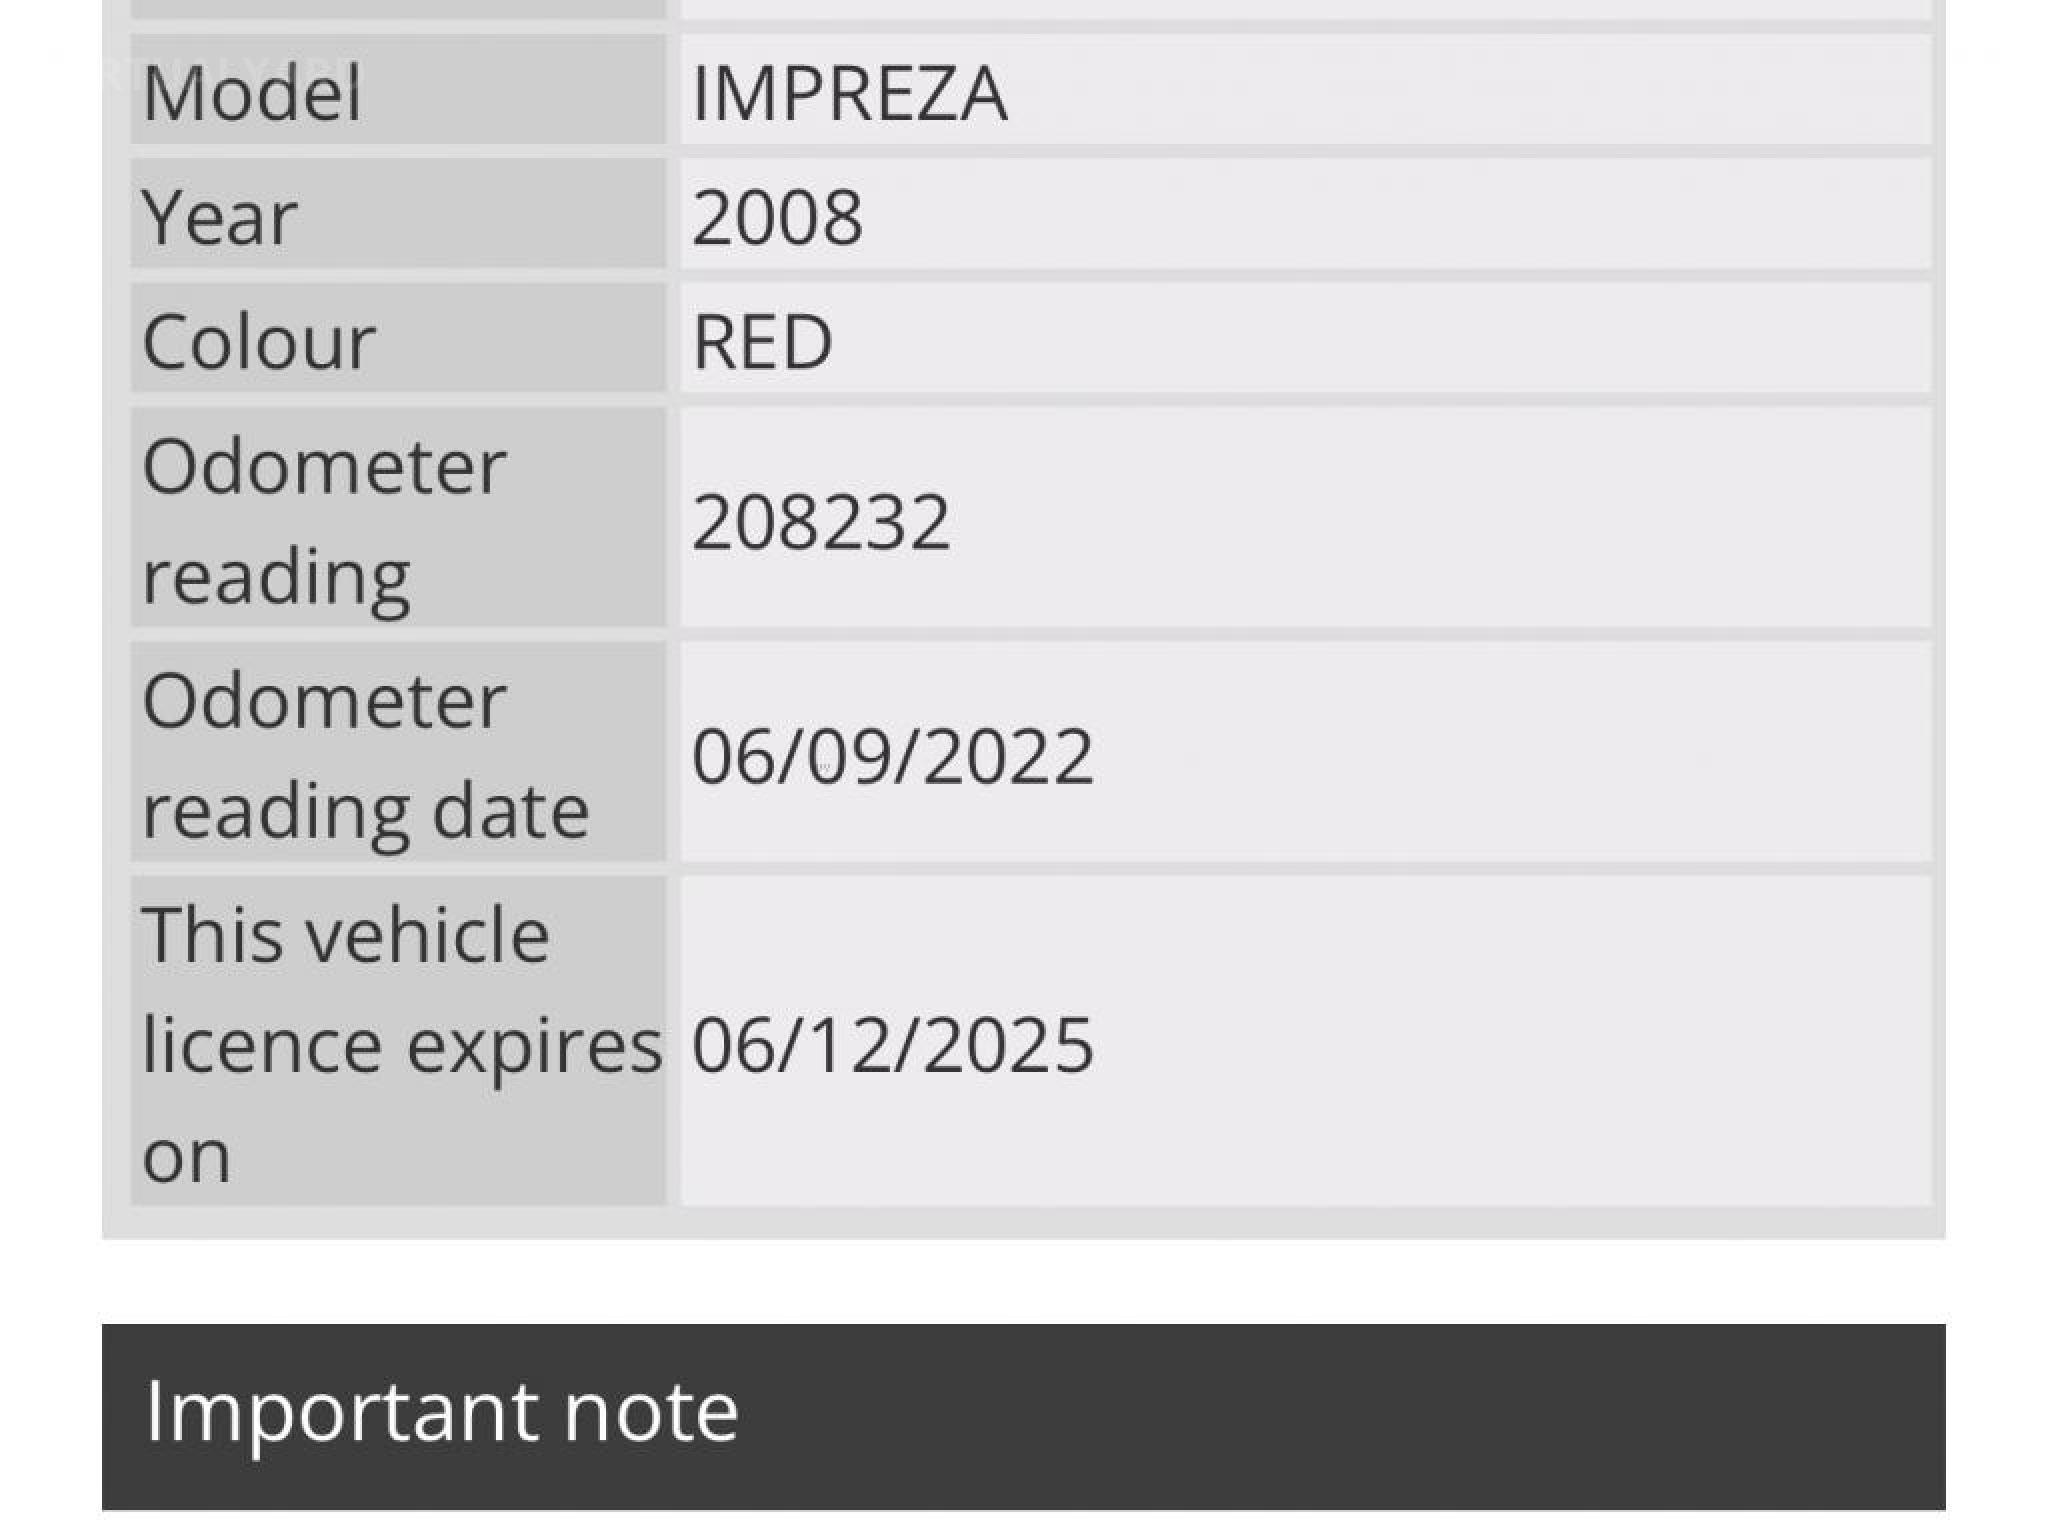
Task: Select the 208232 odometer value
Action: click(x=820, y=521)
